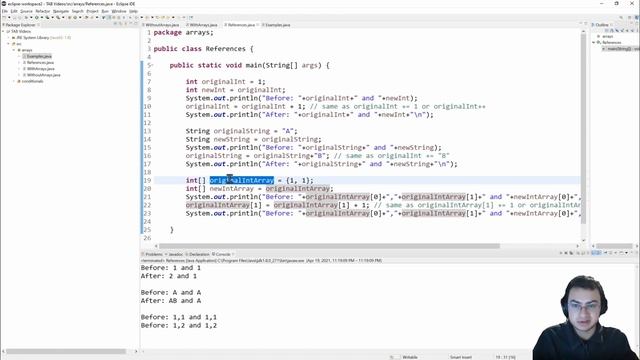Expand the conditionals package node
The image size is (640, 360).
(x=13, y=81)
